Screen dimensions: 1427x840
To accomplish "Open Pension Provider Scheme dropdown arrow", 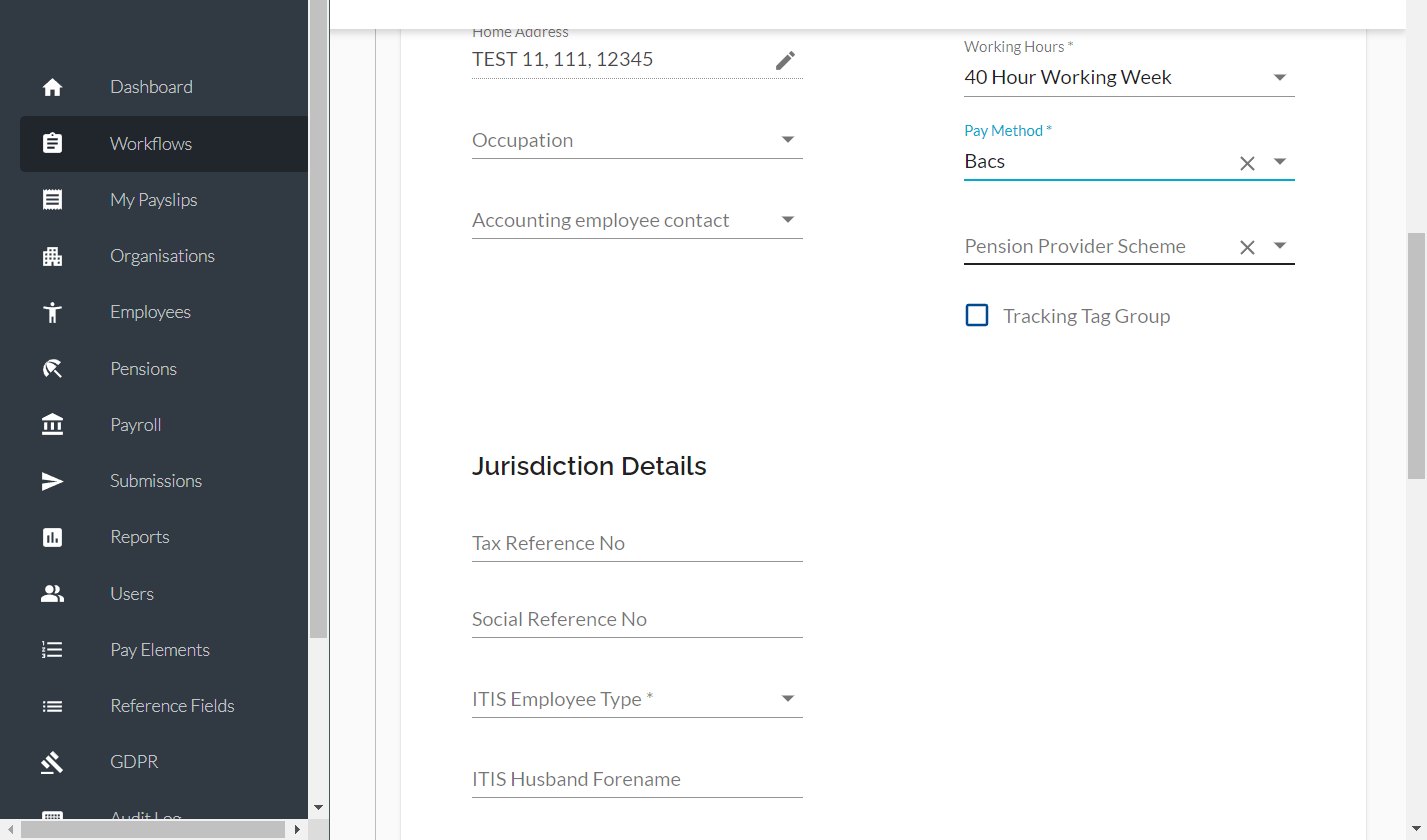I will (x=1280, y=246).
